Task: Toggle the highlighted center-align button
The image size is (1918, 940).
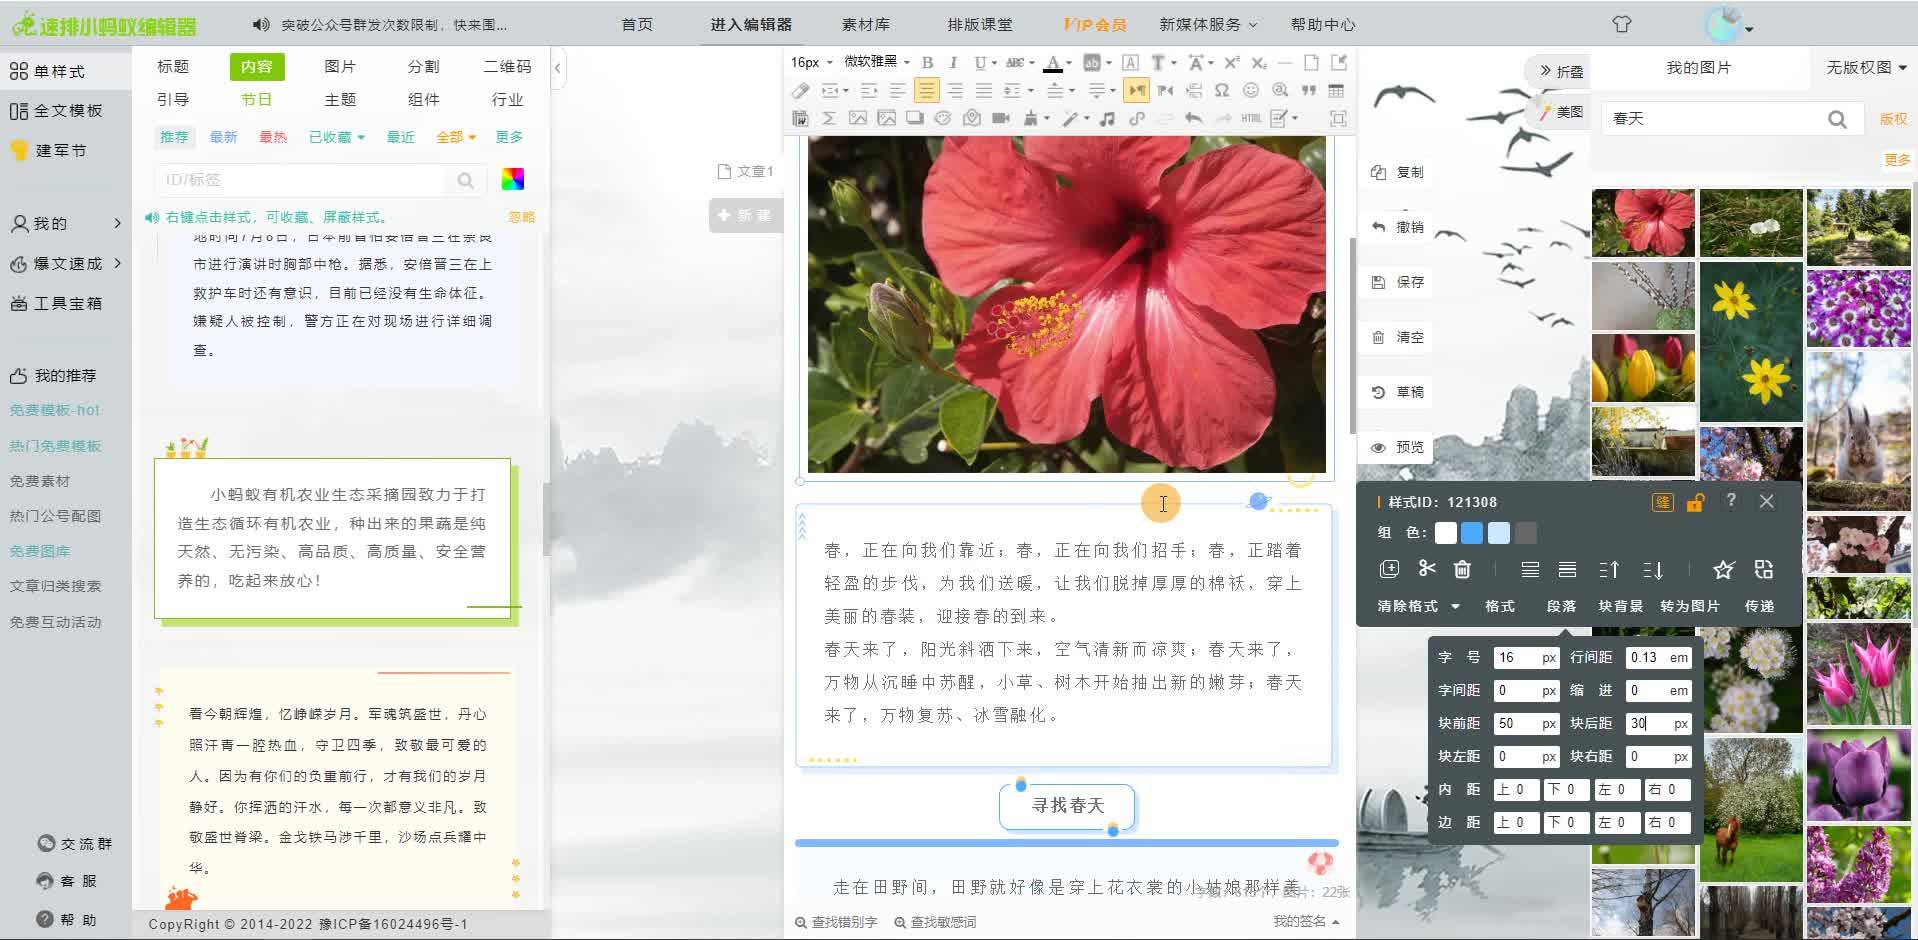Action: pyautogui.click(x=927, y=91)
